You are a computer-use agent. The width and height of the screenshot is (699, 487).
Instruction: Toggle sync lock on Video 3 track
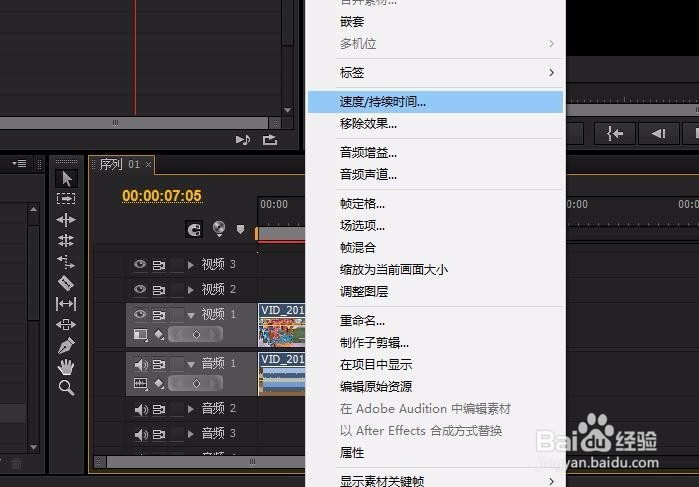(x=159, y=265)
